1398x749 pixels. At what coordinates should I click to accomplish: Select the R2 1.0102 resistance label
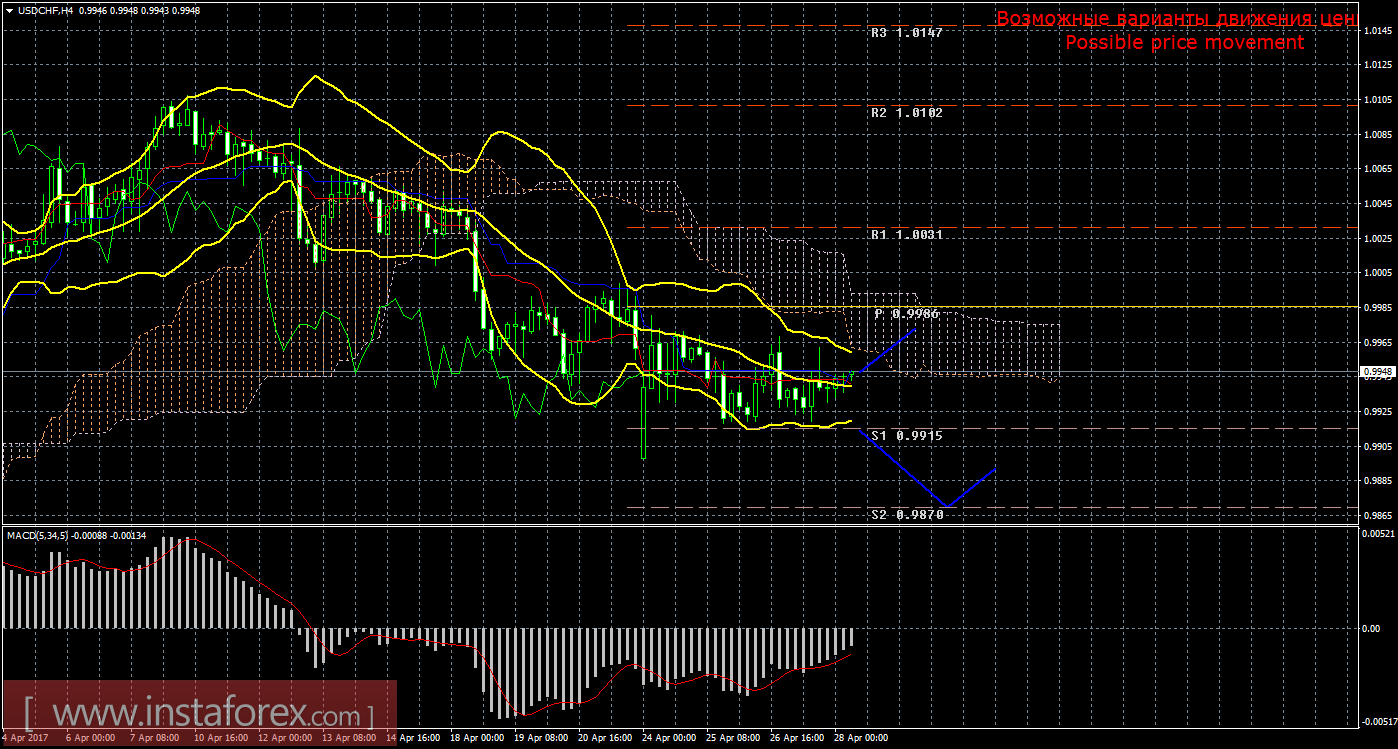906,113
